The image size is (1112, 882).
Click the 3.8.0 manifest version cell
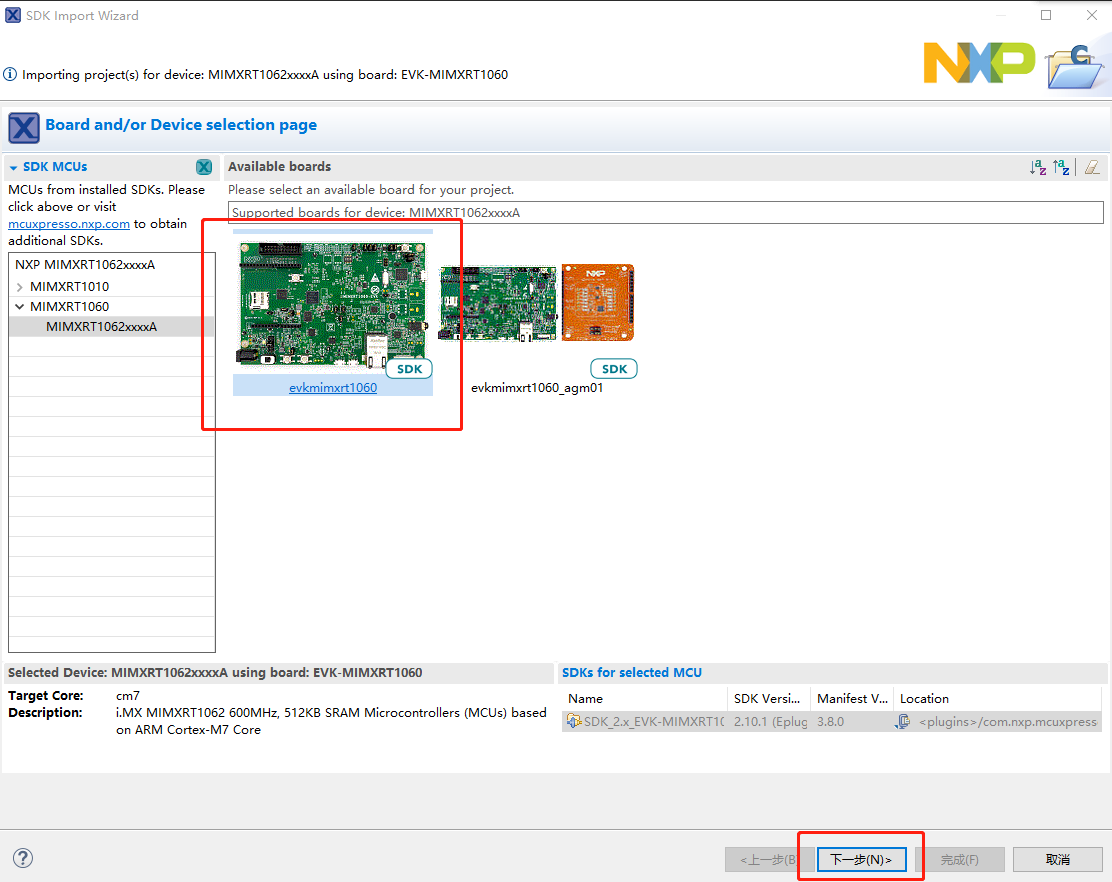[x=830, y=722]
